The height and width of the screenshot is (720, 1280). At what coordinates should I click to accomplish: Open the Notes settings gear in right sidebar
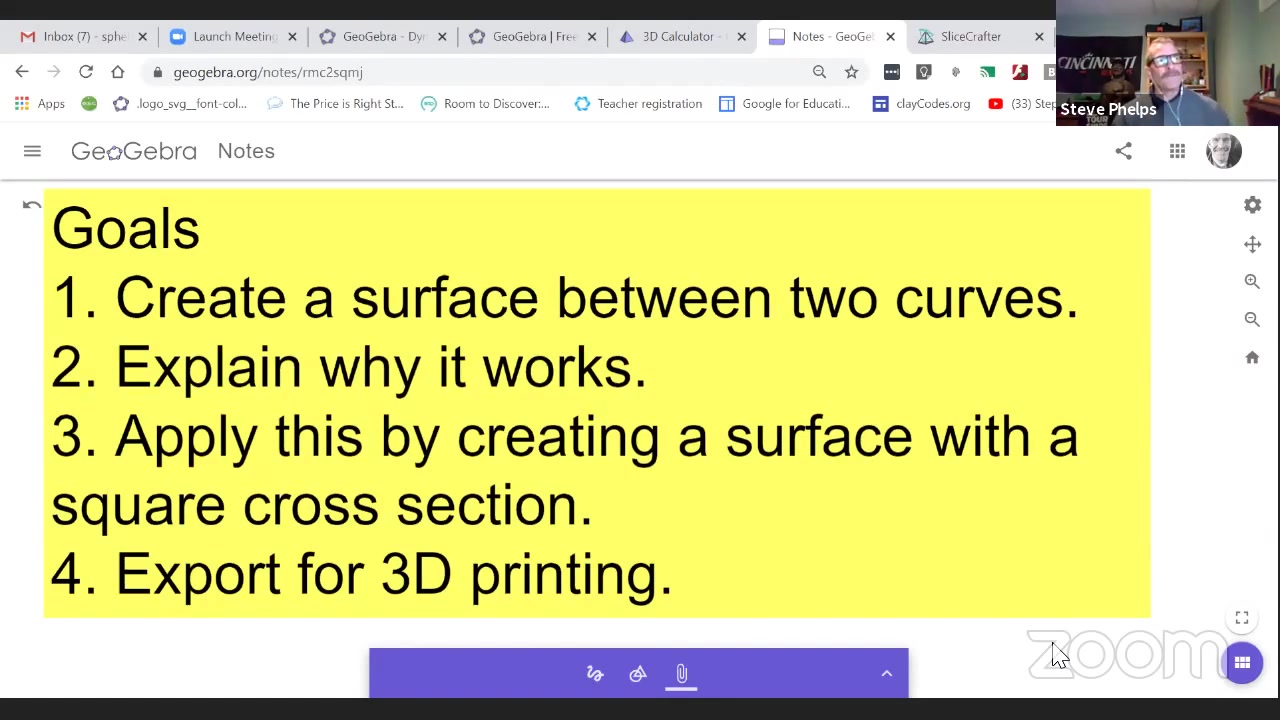[1252, 205]
